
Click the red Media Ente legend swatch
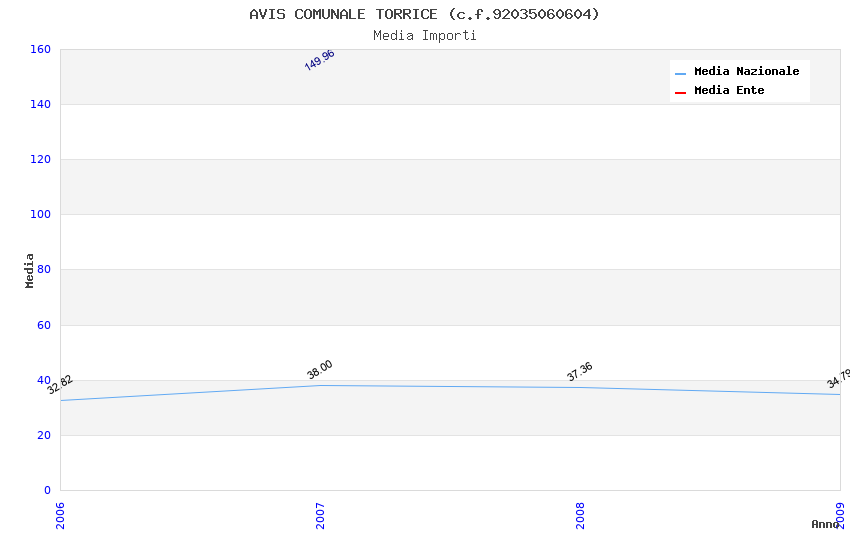point(680,93)
